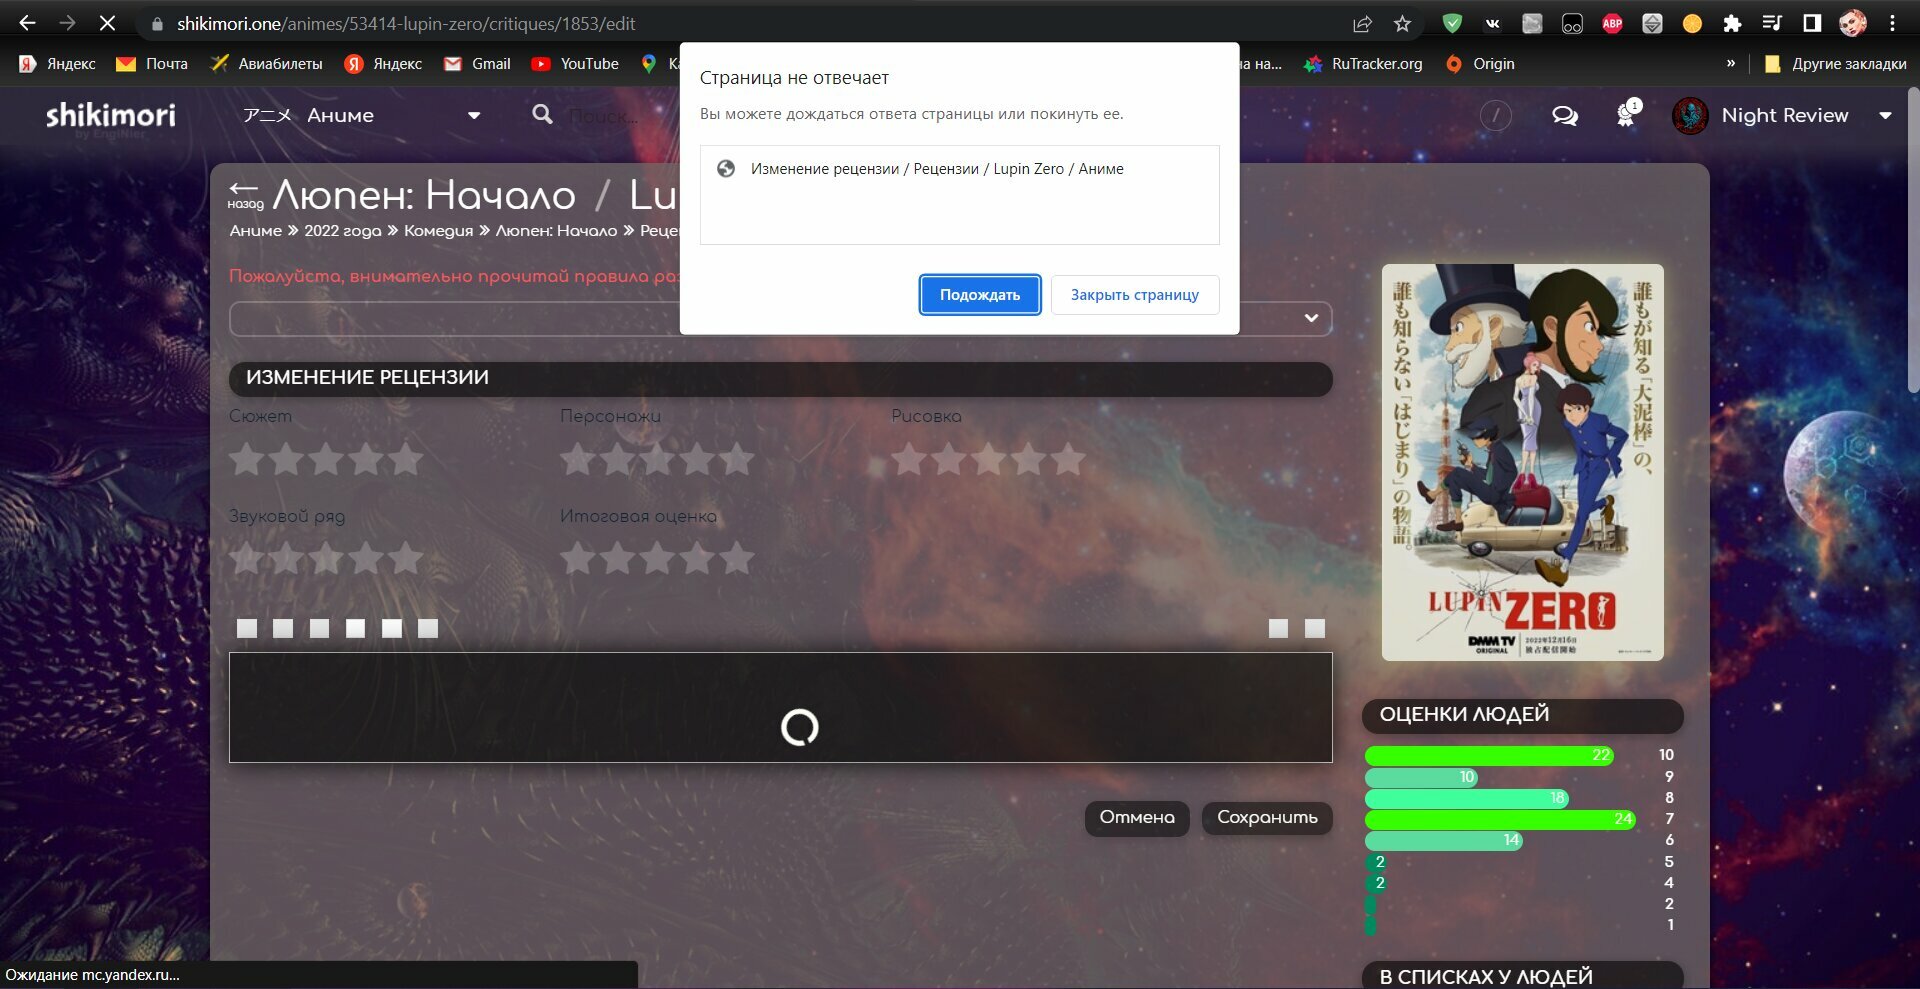This screenshot has width=1920, height=989.
Task: Open the RuTracker.org bookmark
Action: pos(1363,64)
